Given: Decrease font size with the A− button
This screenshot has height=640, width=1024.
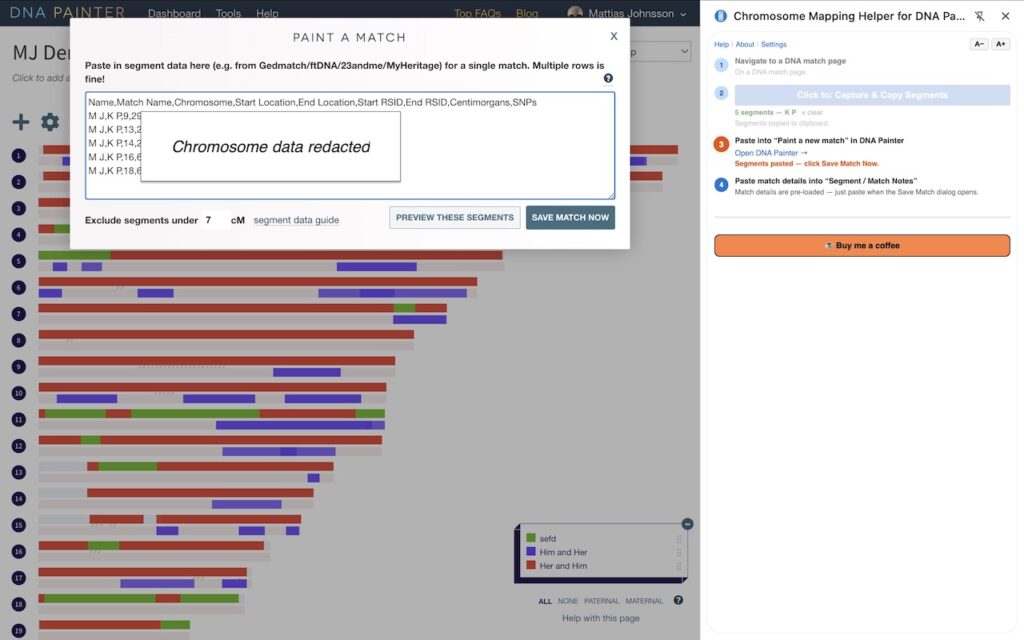Looking at the screenshot, I should coord(978,44).
